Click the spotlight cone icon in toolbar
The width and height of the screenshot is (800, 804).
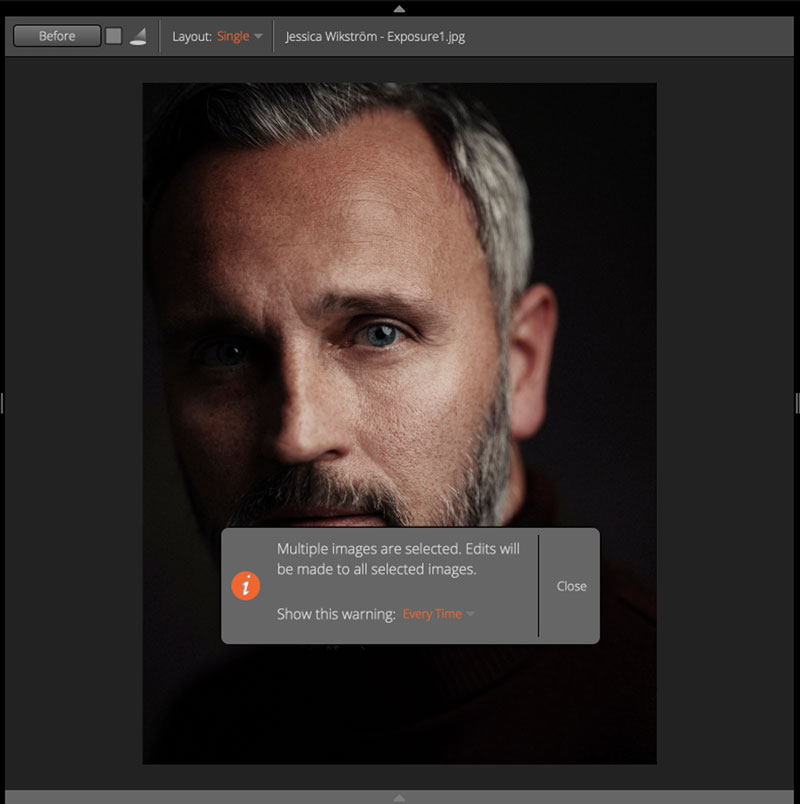click(138, 36)
